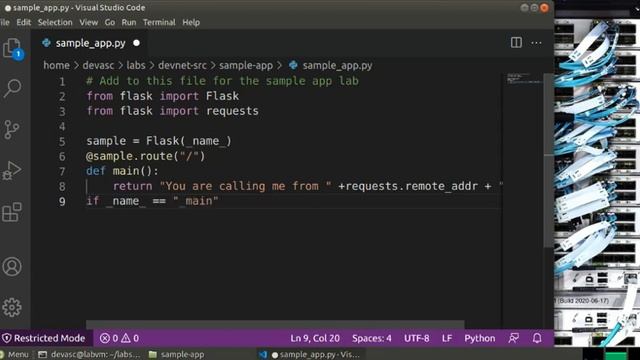640x360 pixels.
Task: Click 'labs' in the breadcrumb
Action: [x=136, y=65]
